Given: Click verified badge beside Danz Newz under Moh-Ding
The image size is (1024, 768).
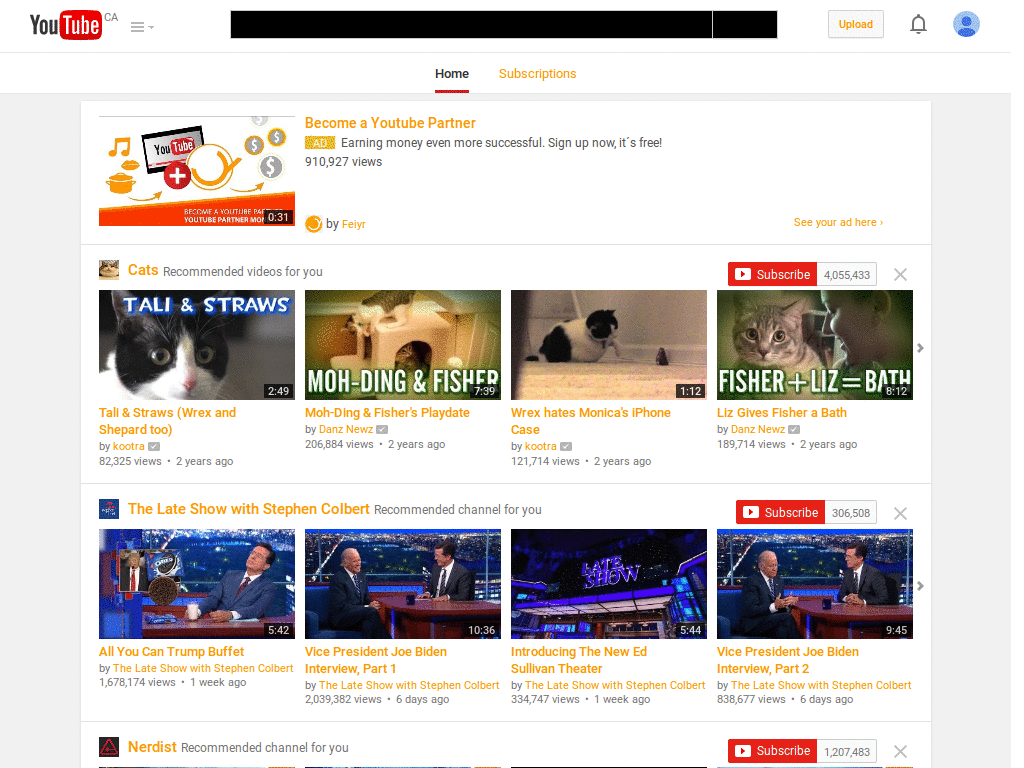Looking at the screenshot, I should pos(382,430).
